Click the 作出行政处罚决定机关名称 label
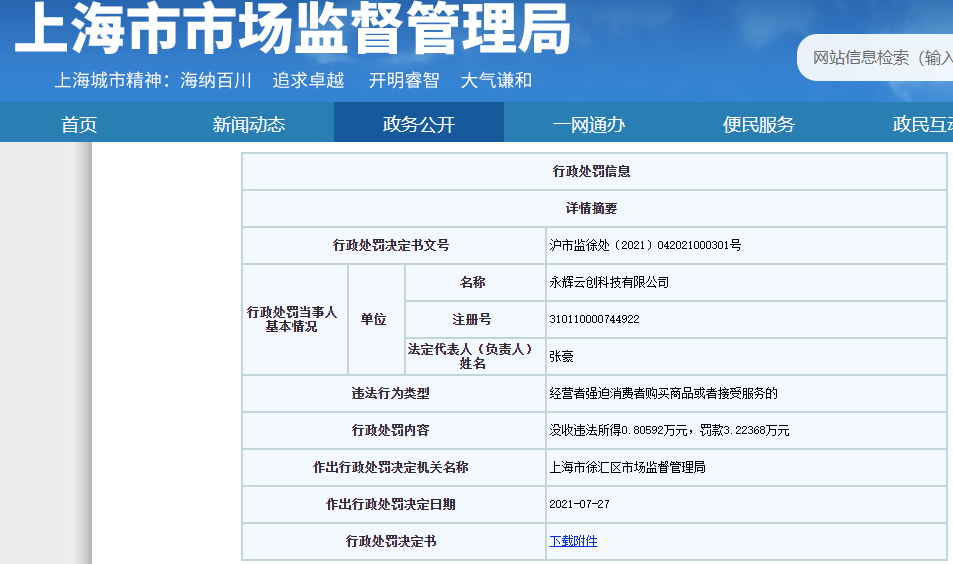953x564 pixels. (x=390, y=467)
